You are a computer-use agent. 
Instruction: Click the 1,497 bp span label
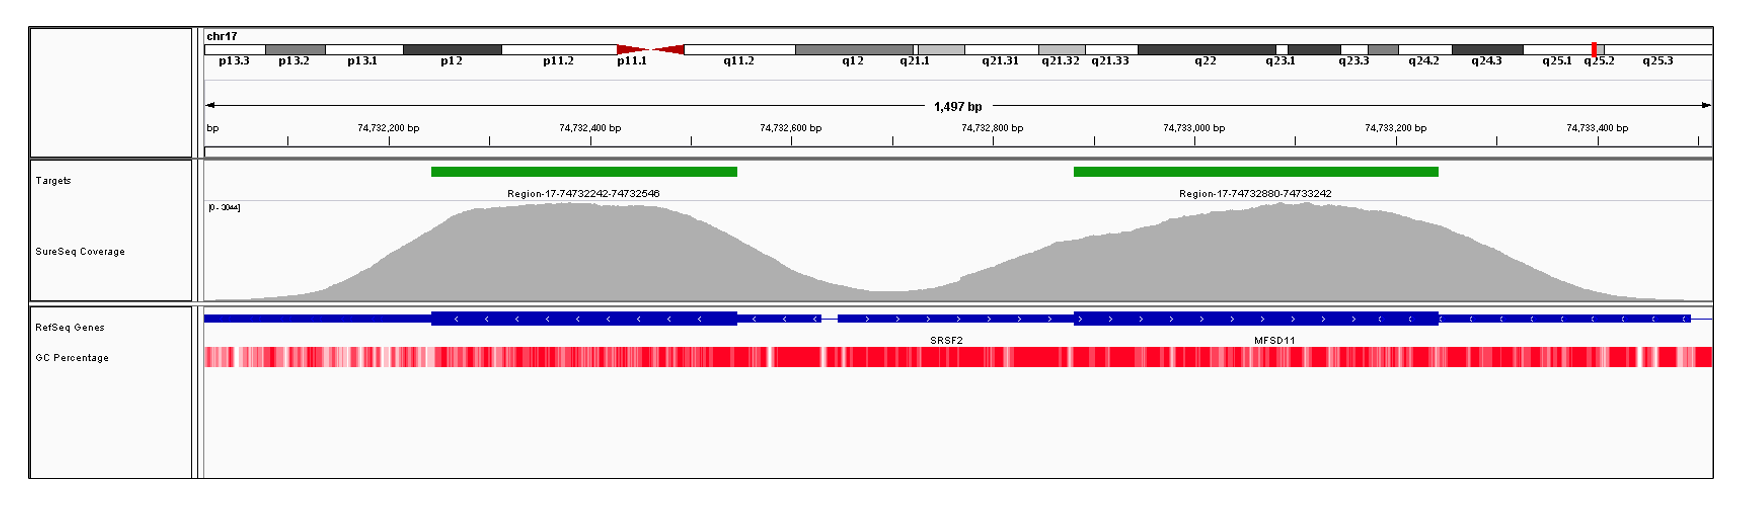coord(958,106)
